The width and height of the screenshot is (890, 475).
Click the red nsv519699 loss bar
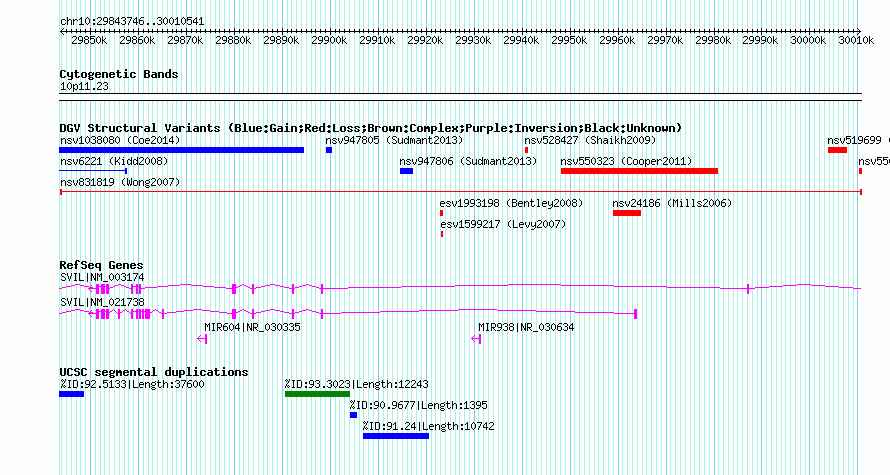837,150
